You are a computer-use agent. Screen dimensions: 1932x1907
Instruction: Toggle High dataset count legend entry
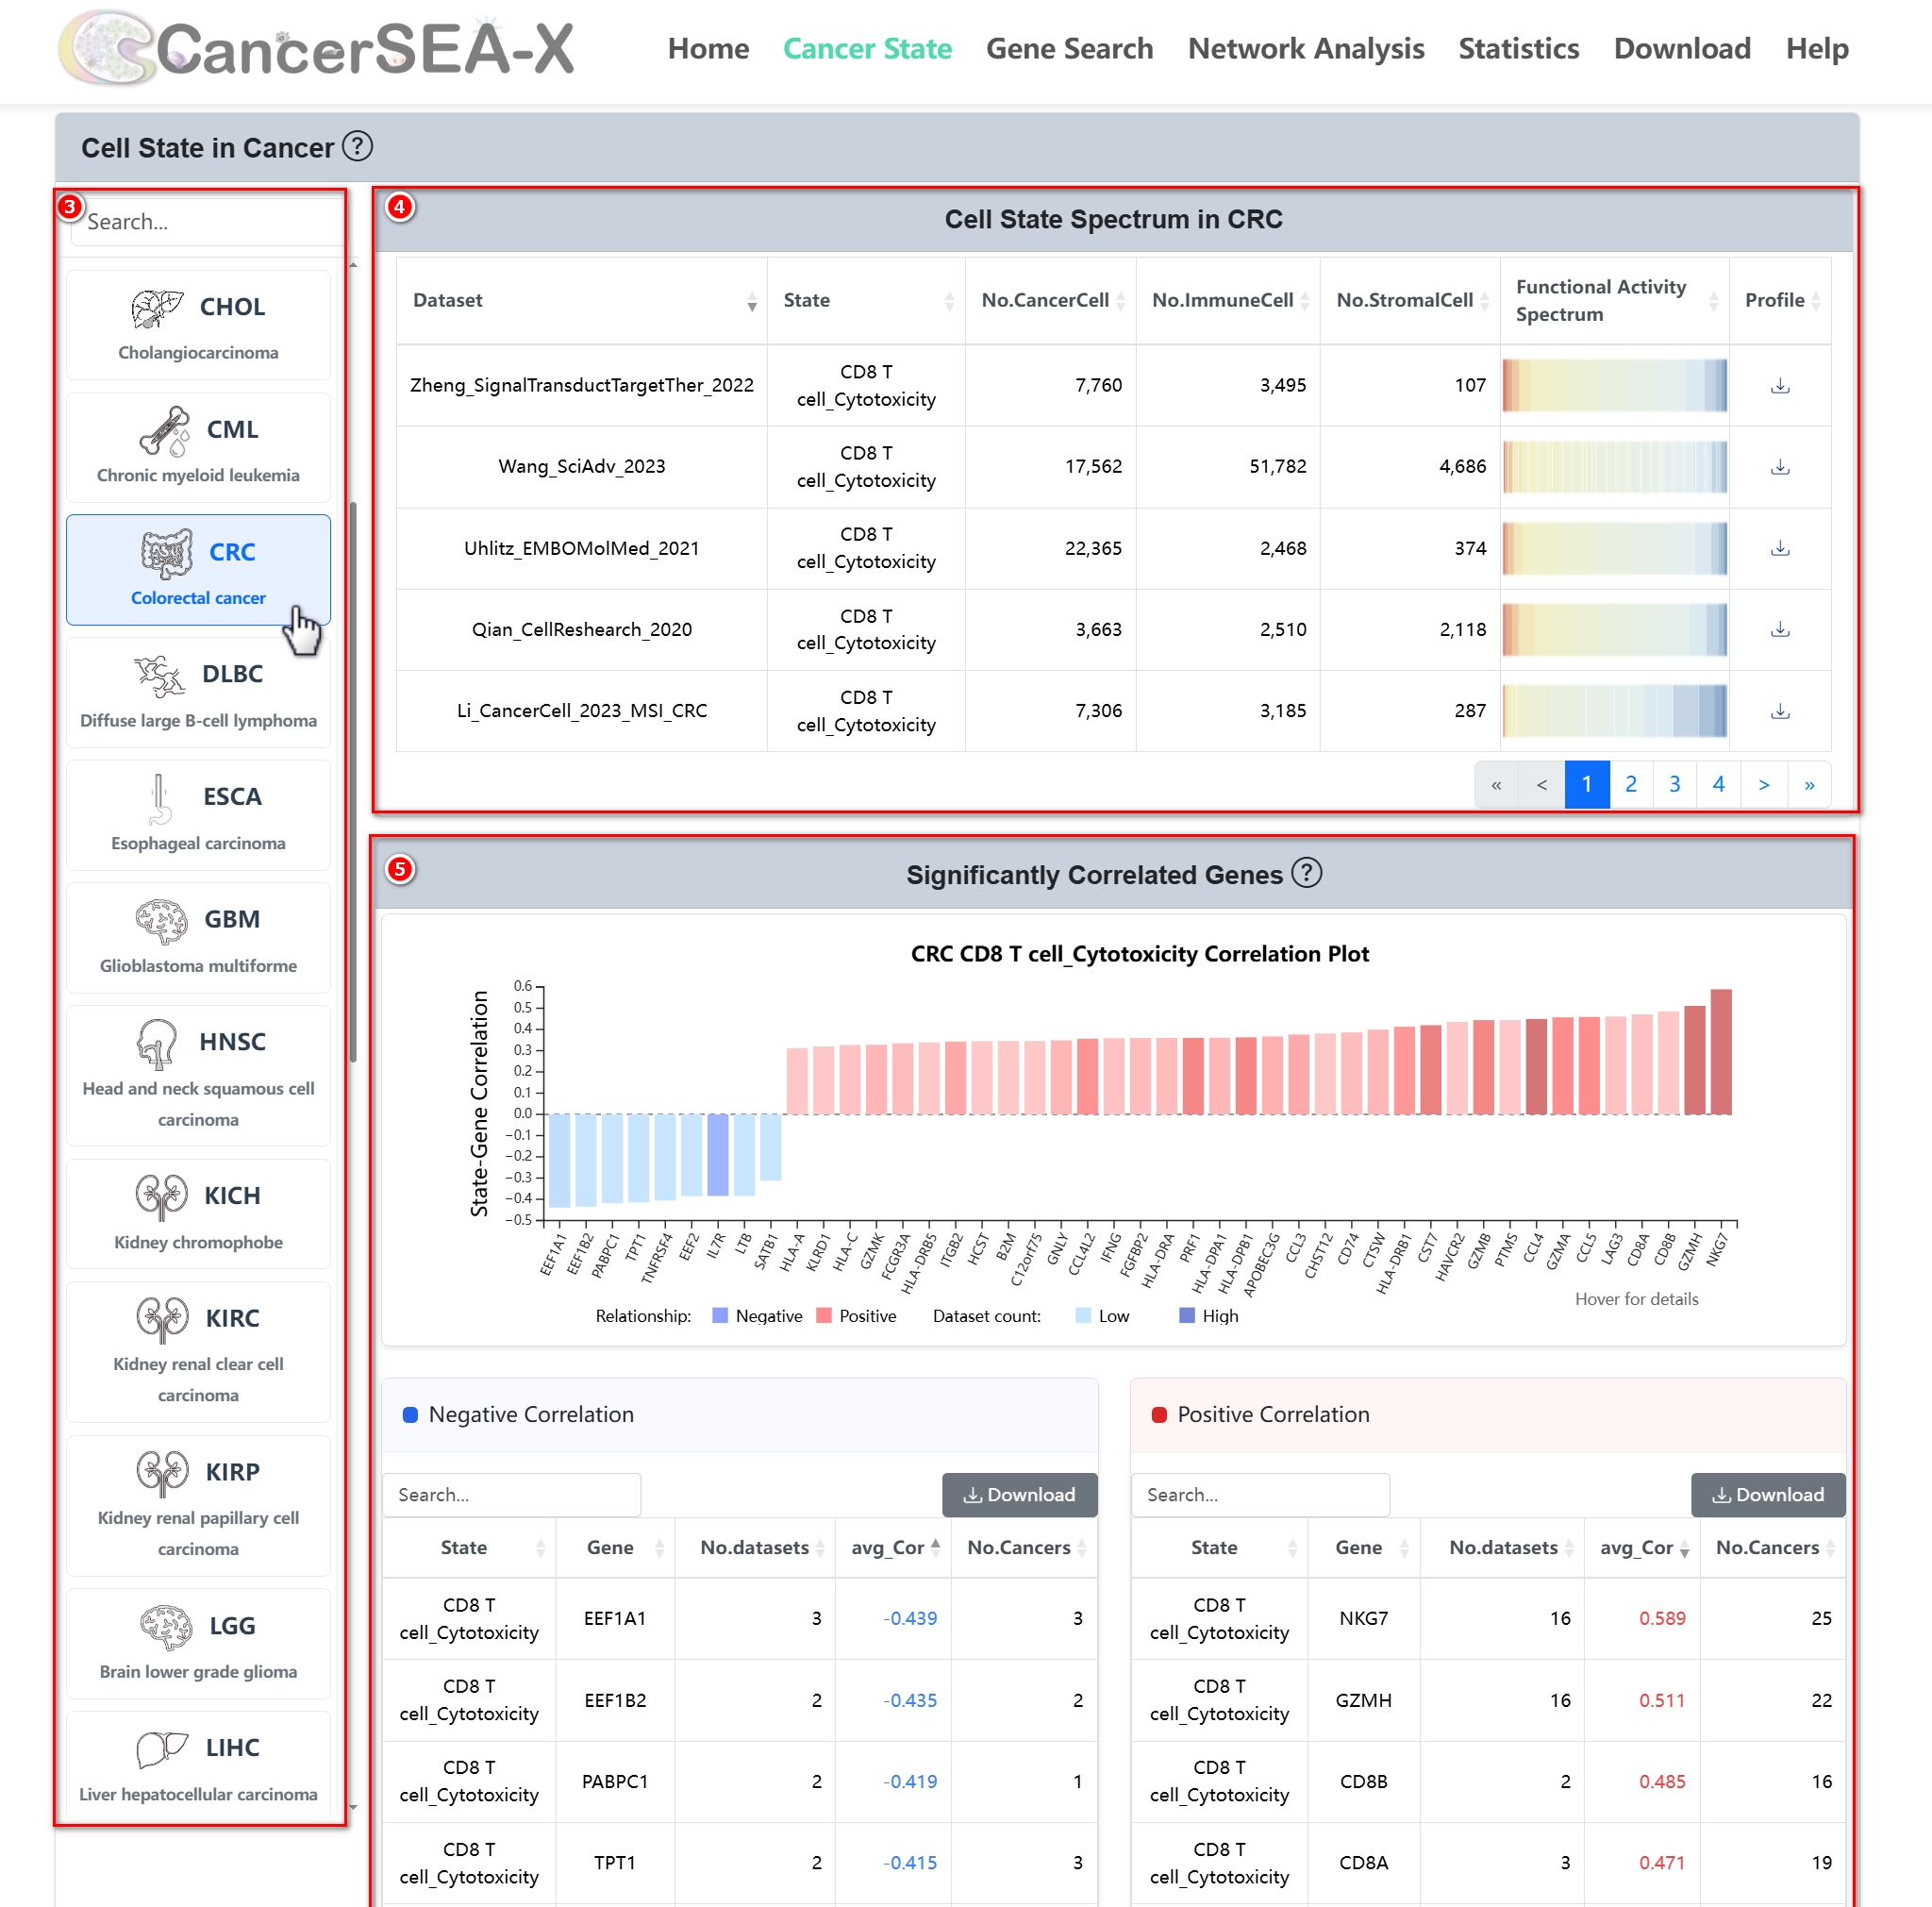pos(1208,1316)
